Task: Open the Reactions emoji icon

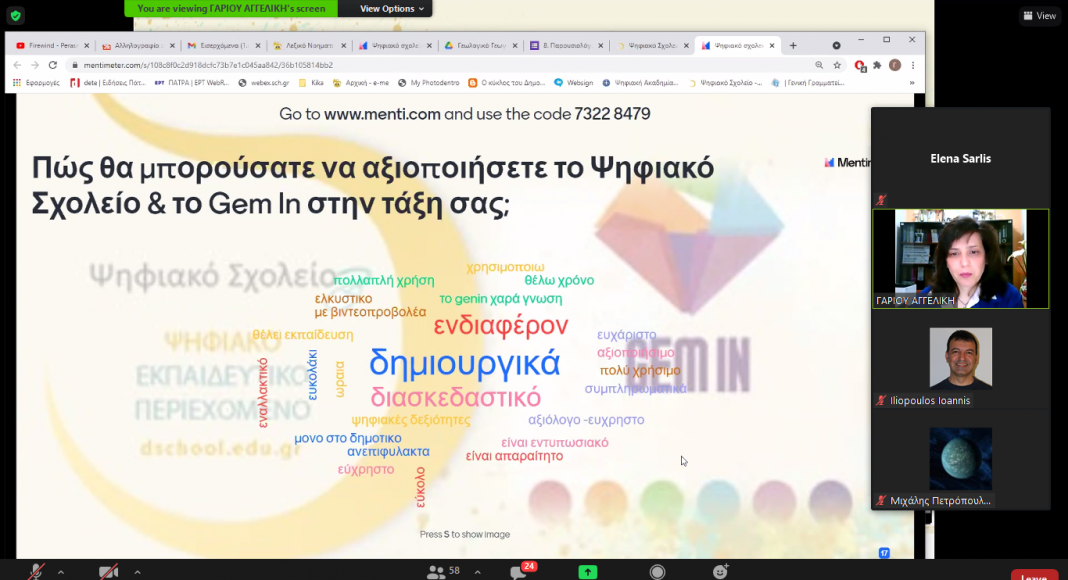Action: click(721, 572)
